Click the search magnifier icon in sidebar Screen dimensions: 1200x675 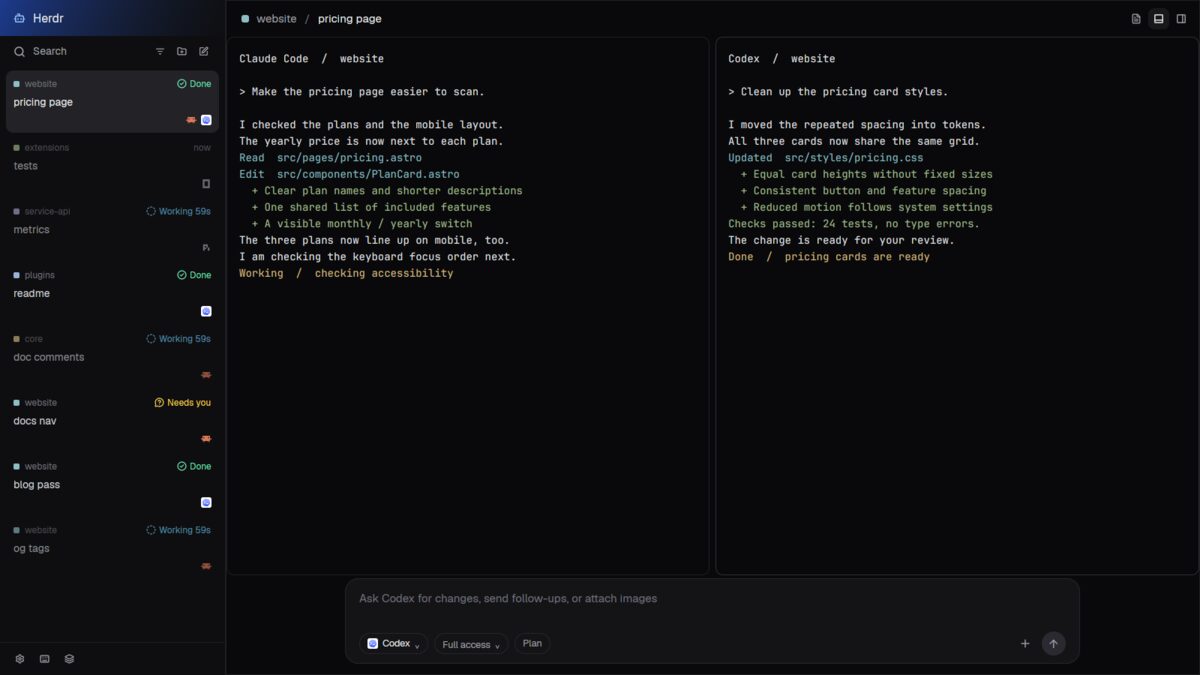point(19,51)
